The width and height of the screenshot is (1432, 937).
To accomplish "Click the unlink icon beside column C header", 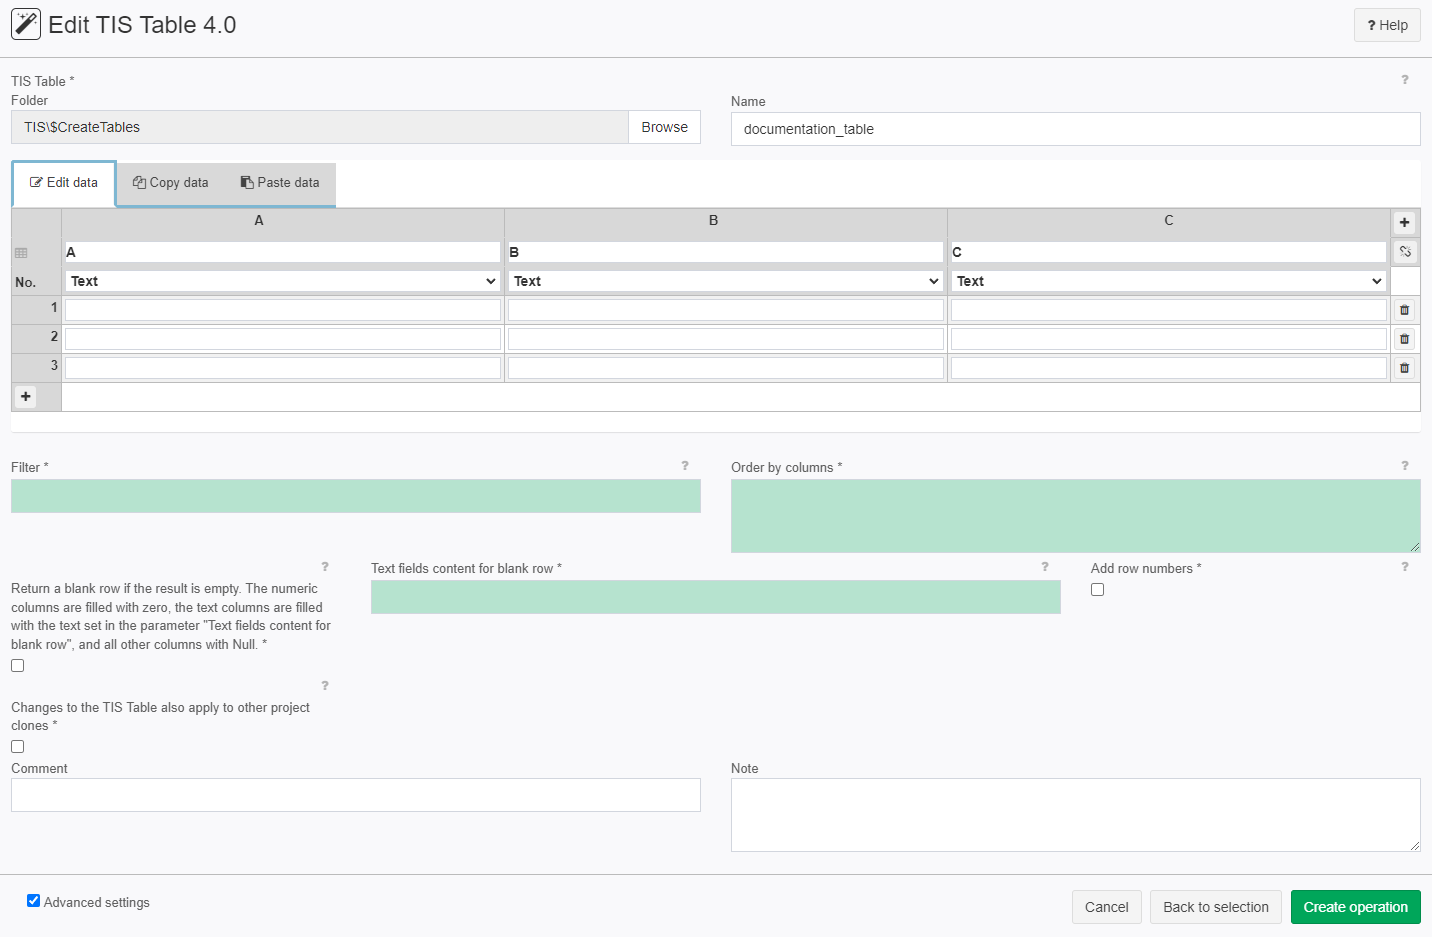I will point(1405,251).
